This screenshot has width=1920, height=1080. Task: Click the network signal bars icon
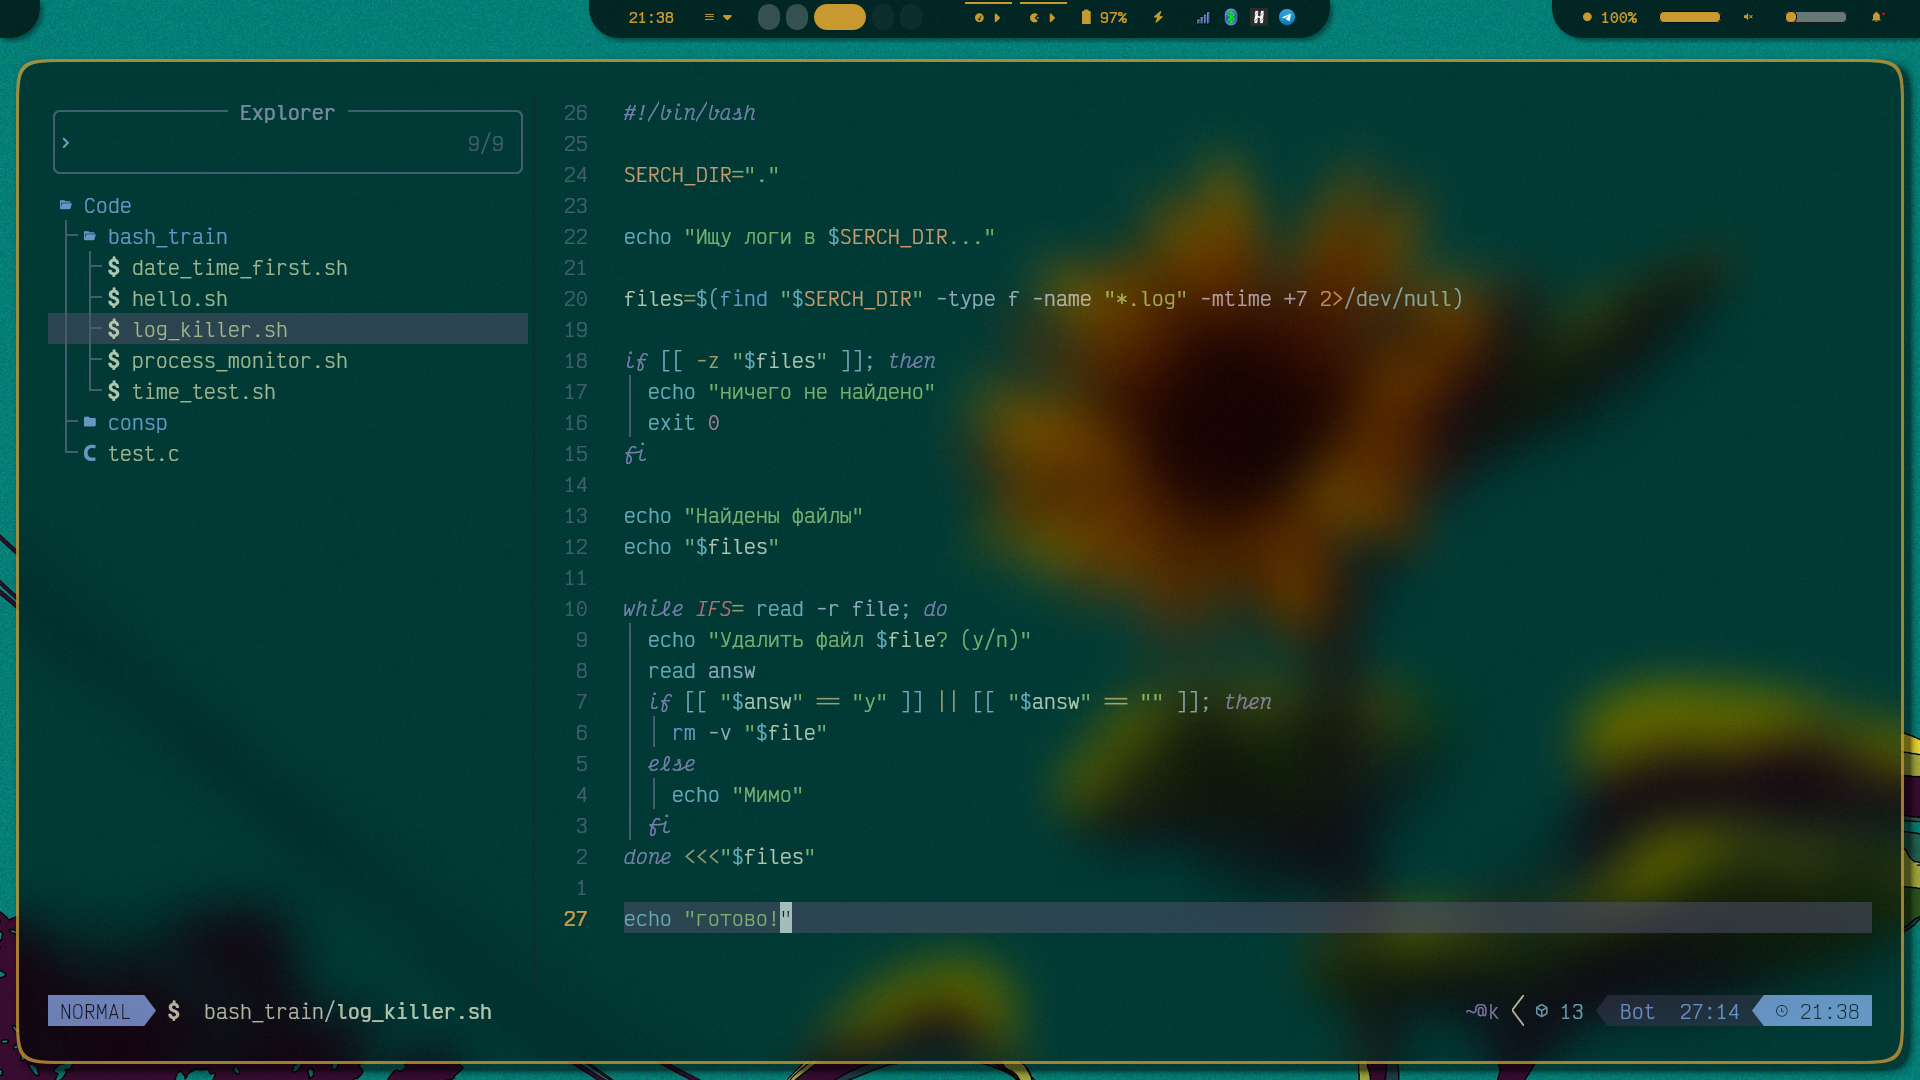click(1203, 17)
